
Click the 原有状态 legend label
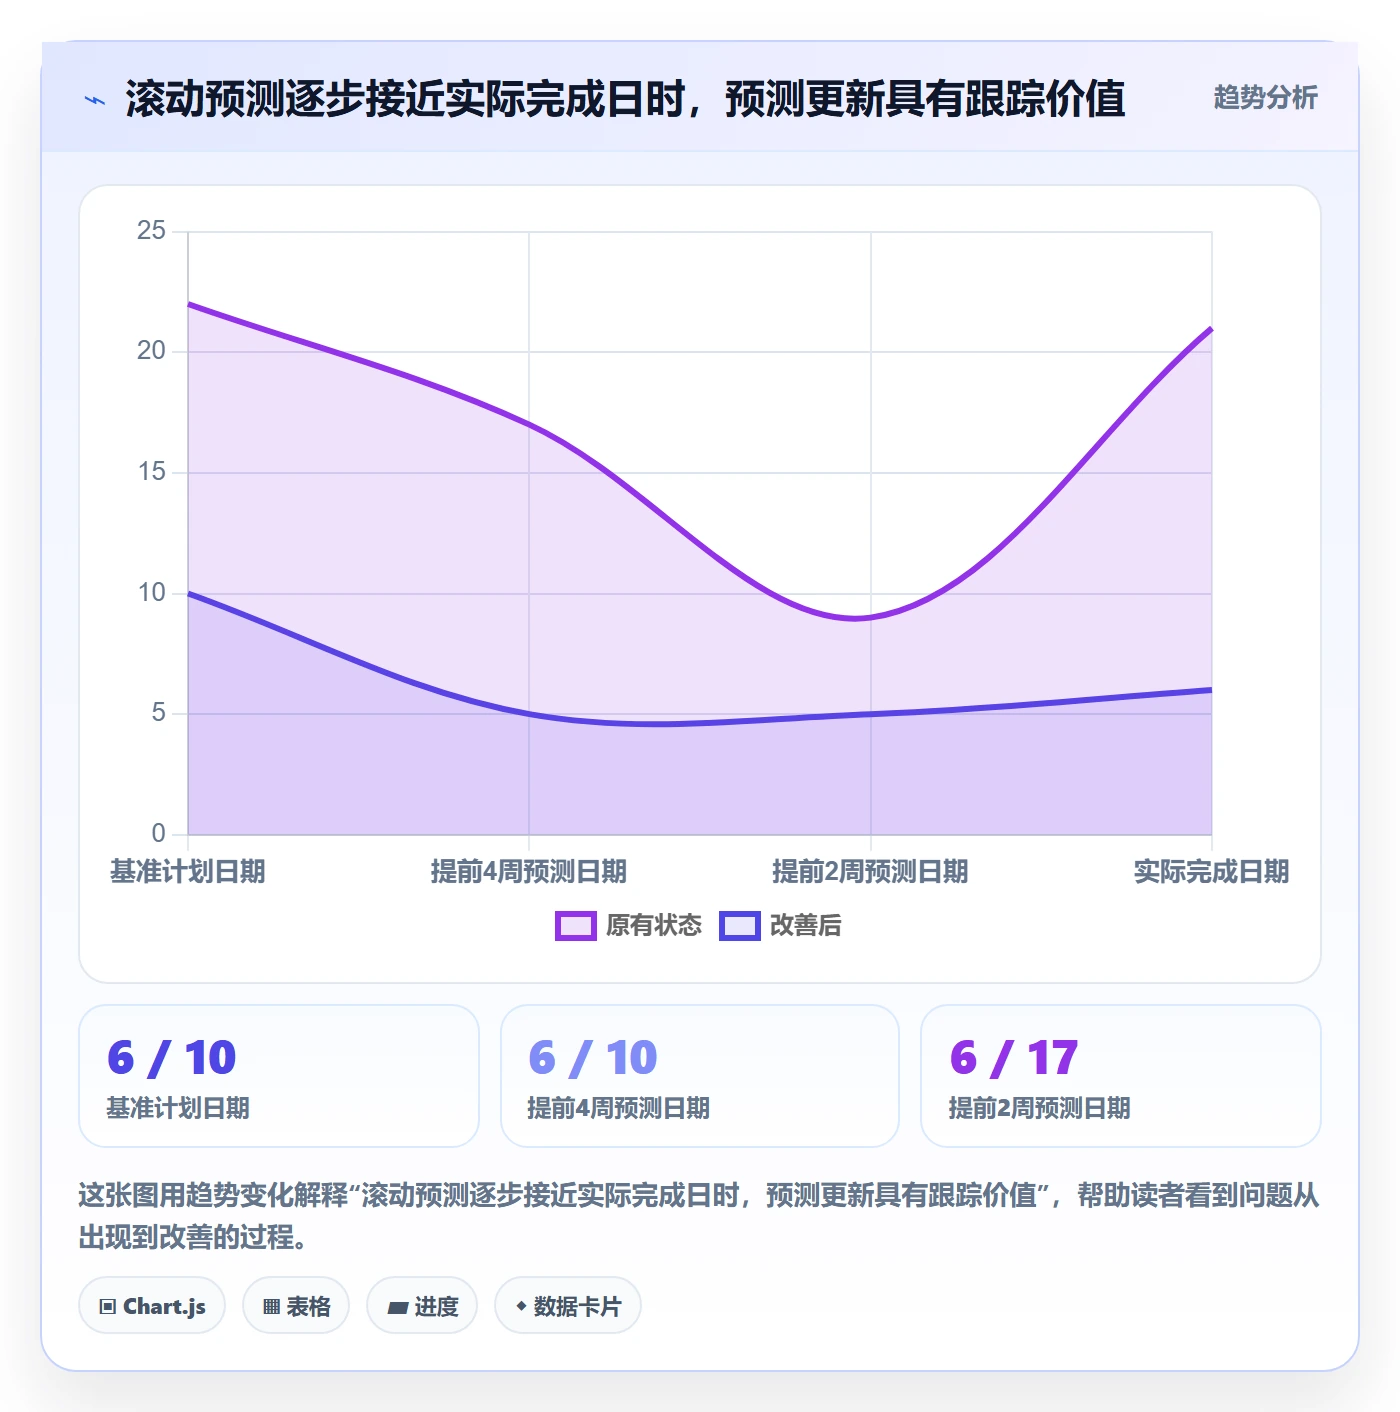coord(654,926)
